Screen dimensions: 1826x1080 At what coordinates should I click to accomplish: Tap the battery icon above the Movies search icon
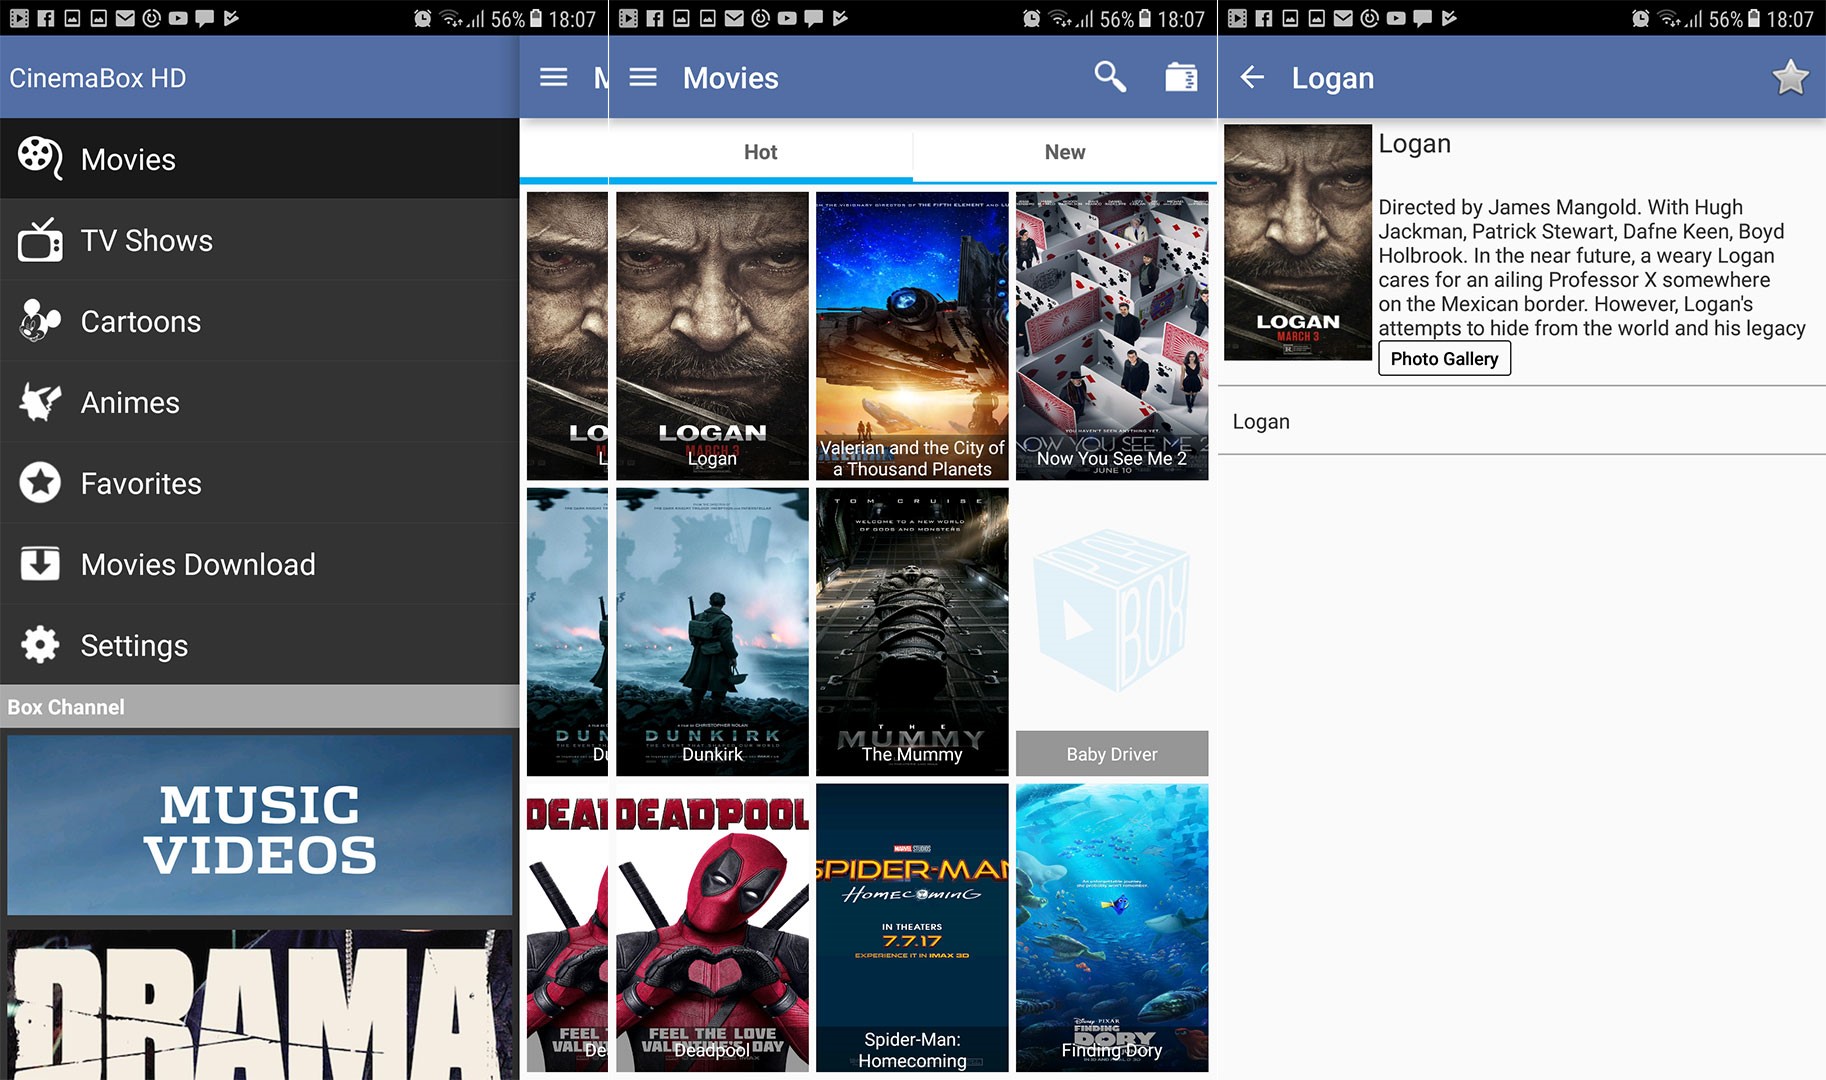[x=1145, y=18]
